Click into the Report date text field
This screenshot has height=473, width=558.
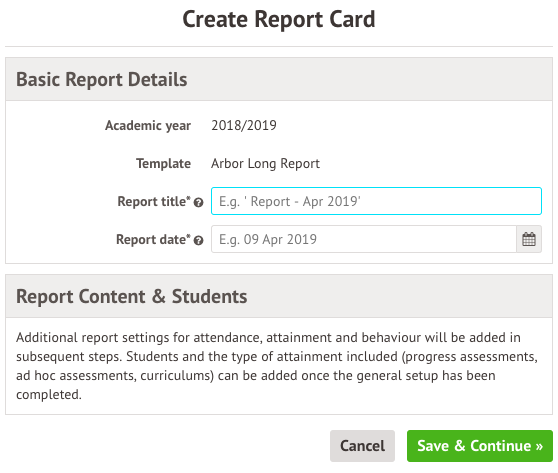[364, 239]
